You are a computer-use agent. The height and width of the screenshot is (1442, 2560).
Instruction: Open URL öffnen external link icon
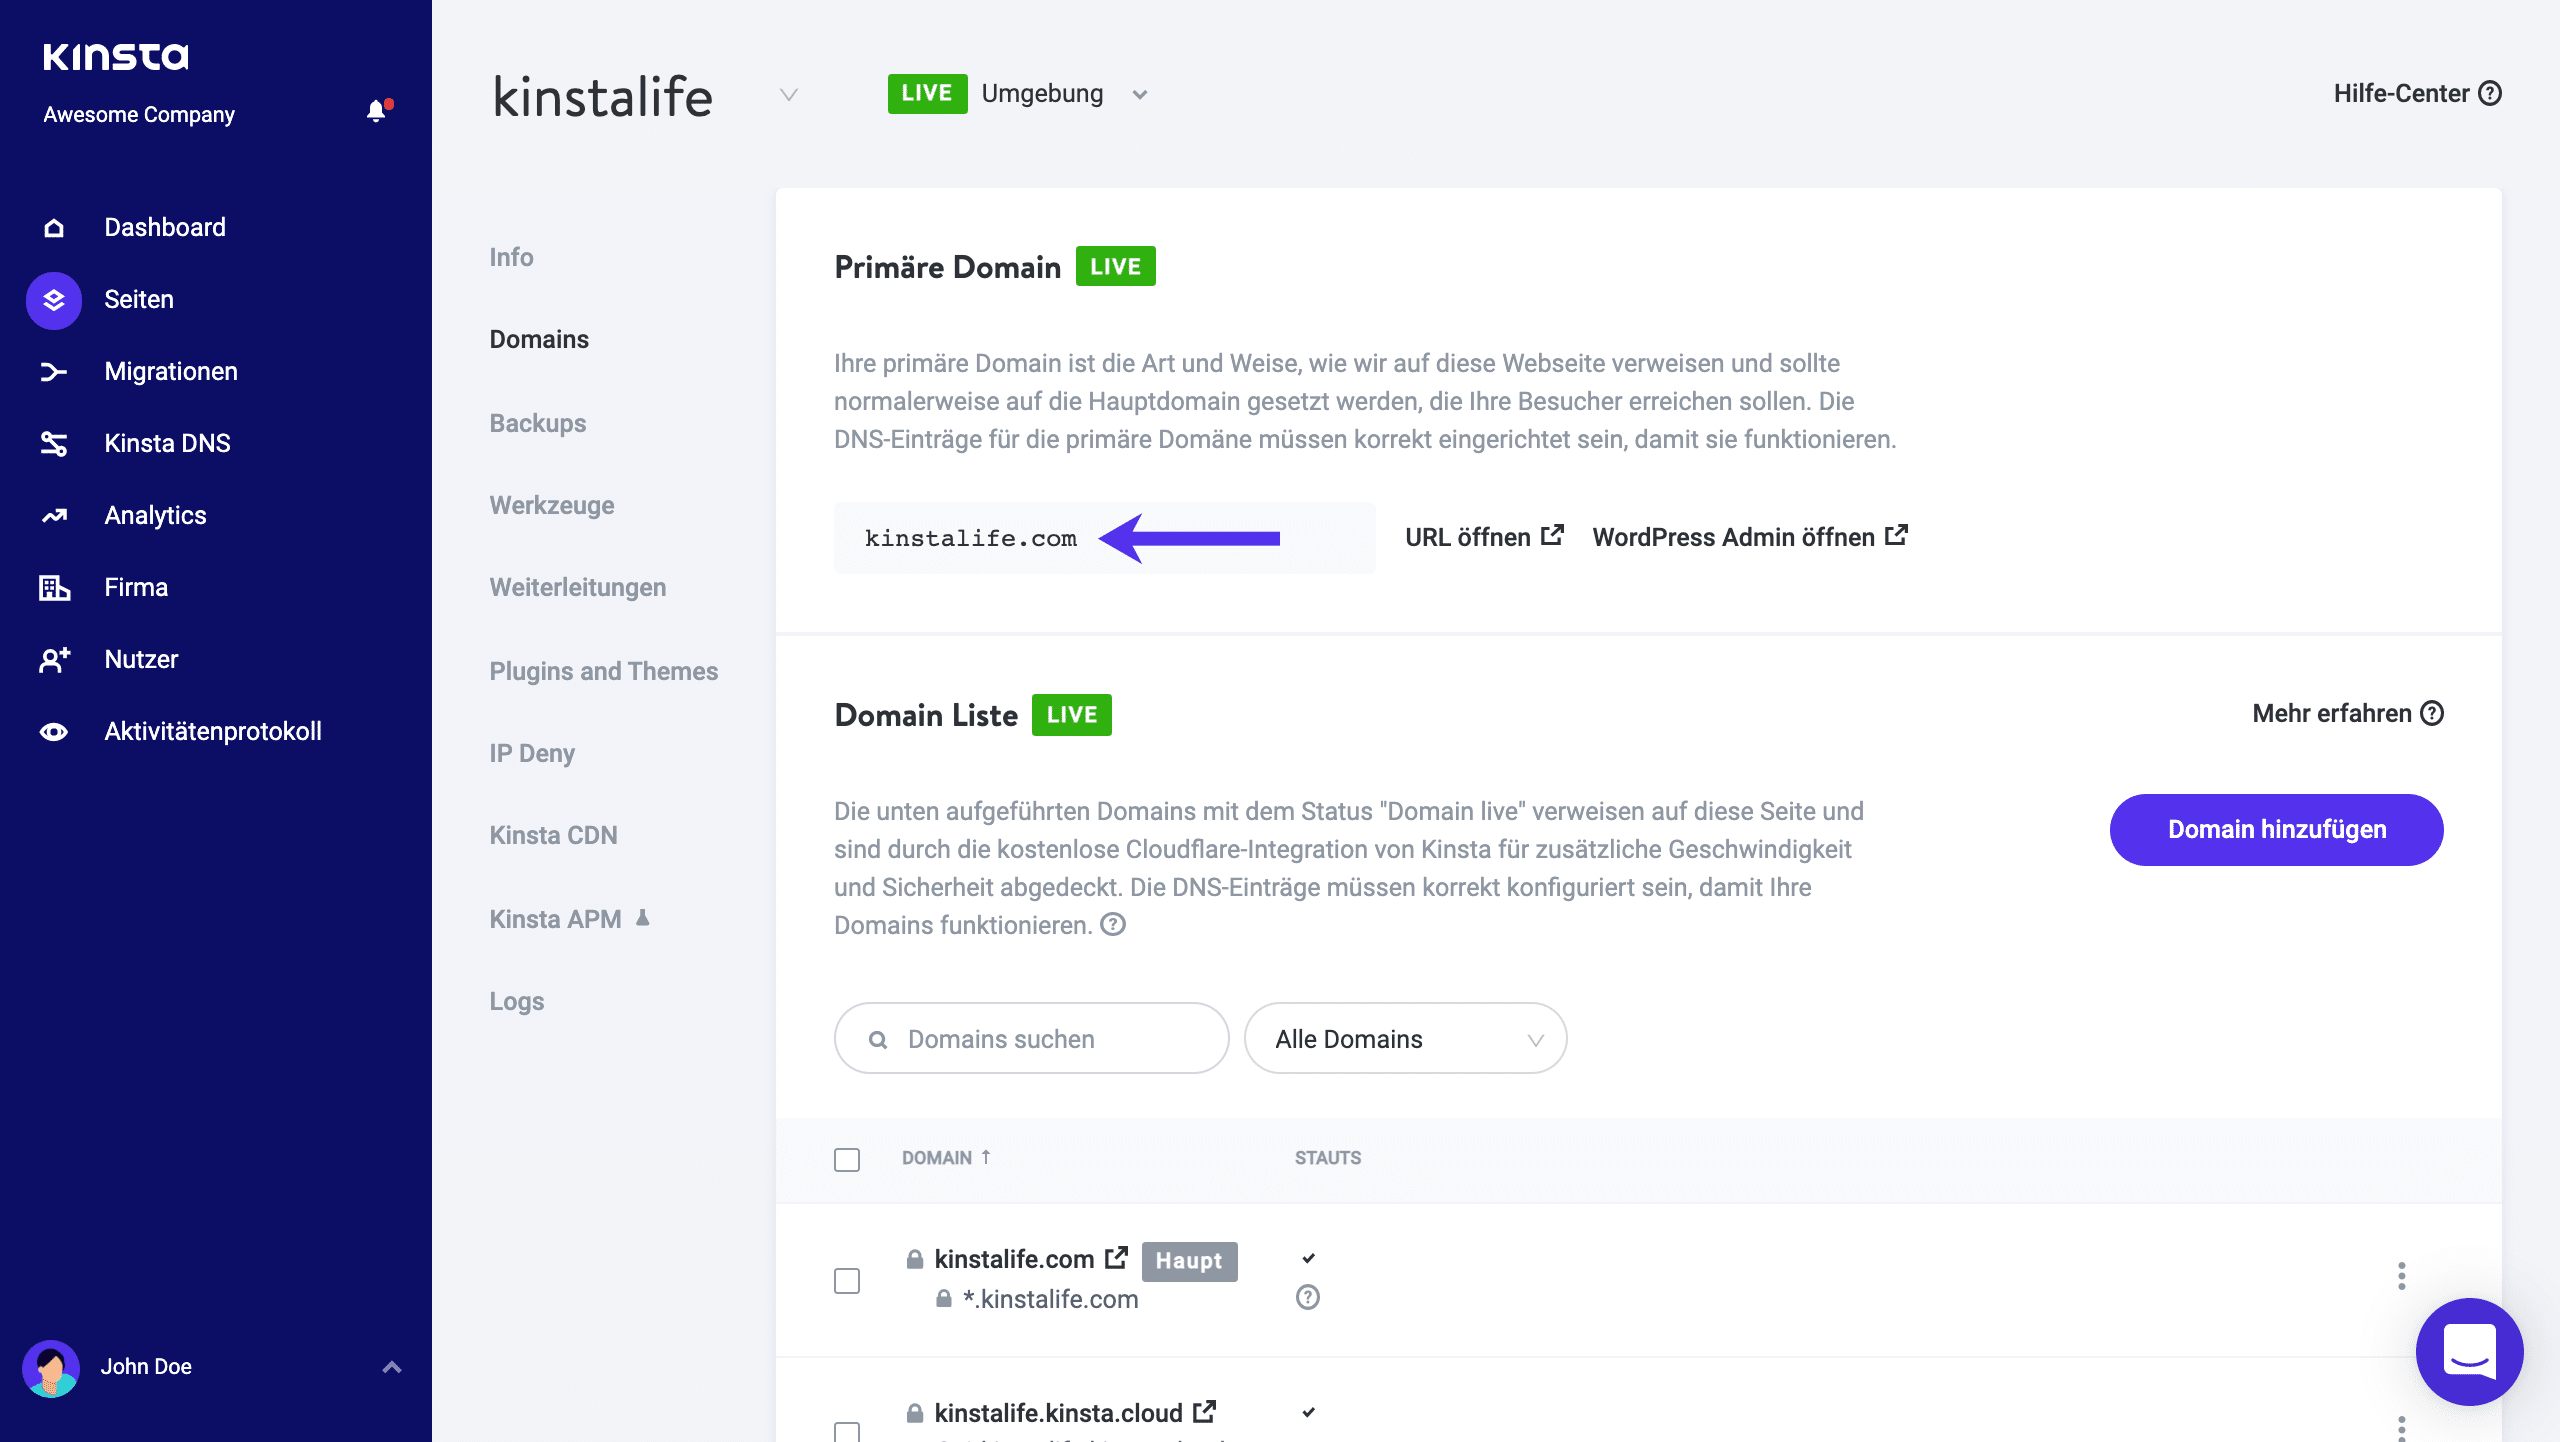click(1551, 534)
